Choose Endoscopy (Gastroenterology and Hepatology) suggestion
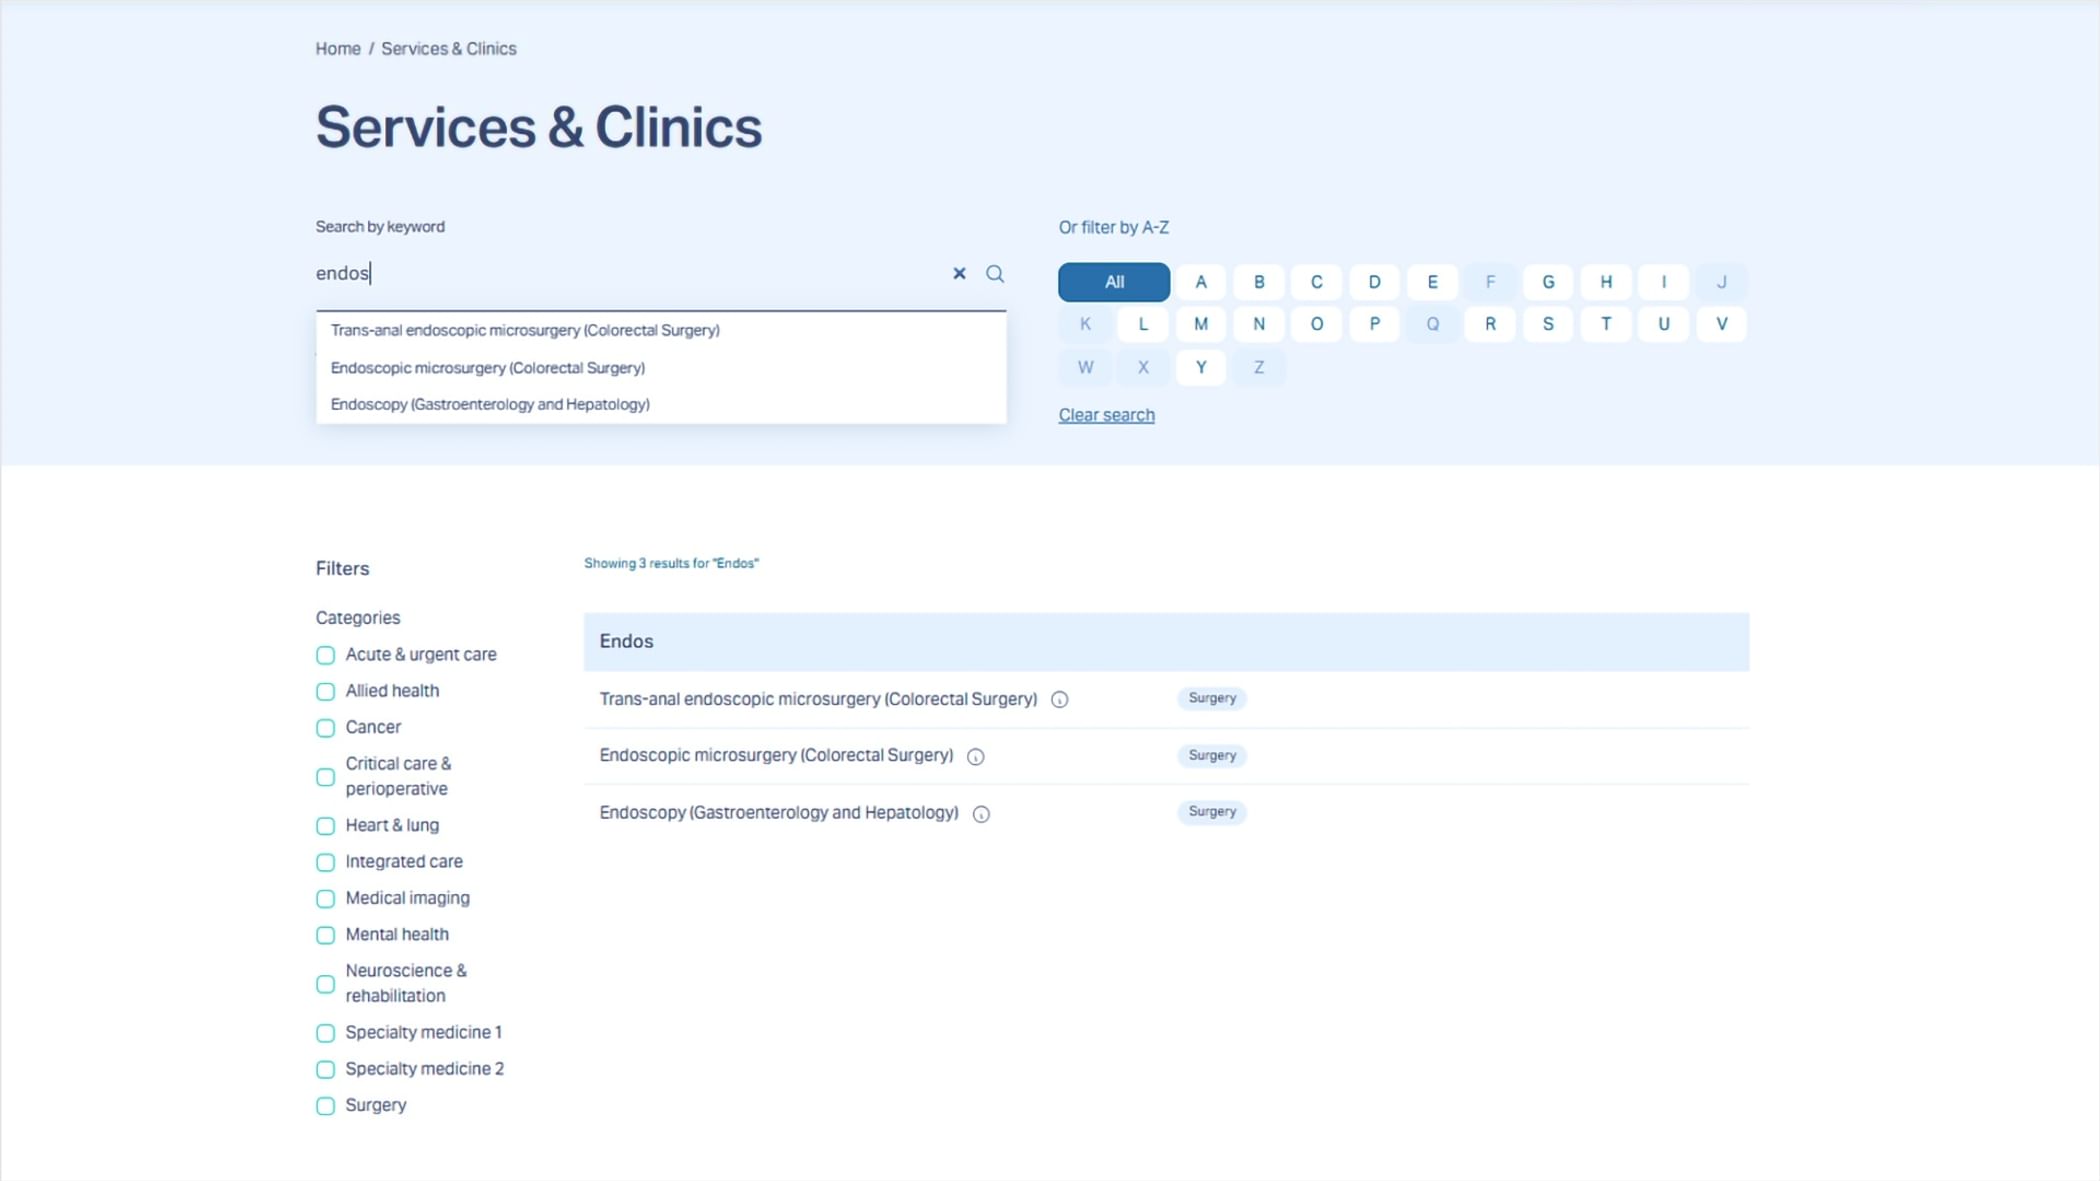Screen dimensions: 2100x1181 490,404
